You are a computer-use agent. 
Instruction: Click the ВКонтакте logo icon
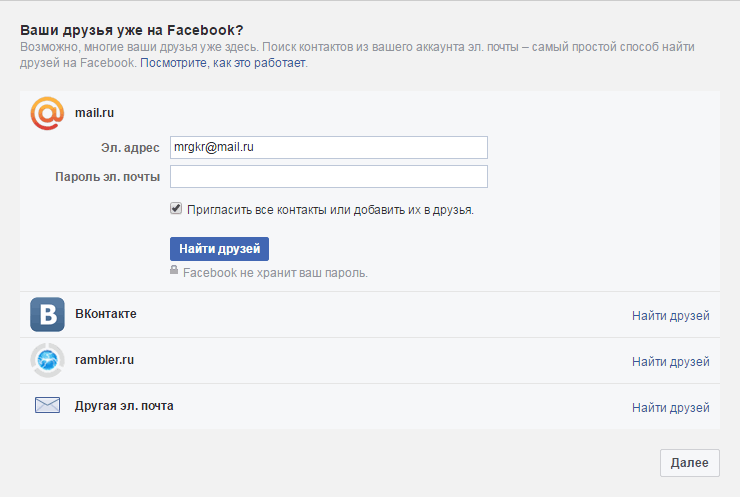tap(47, 314)
